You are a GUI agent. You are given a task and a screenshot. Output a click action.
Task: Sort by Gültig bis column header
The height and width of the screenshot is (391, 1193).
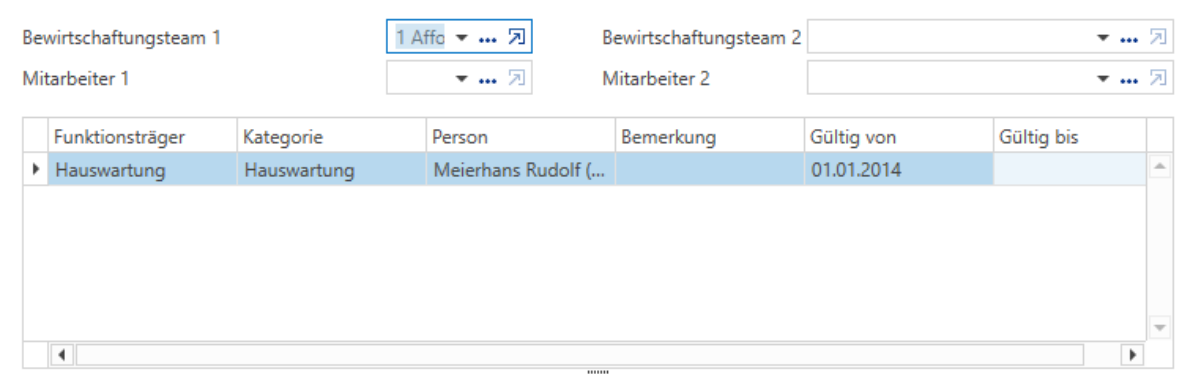[1070, 136]
